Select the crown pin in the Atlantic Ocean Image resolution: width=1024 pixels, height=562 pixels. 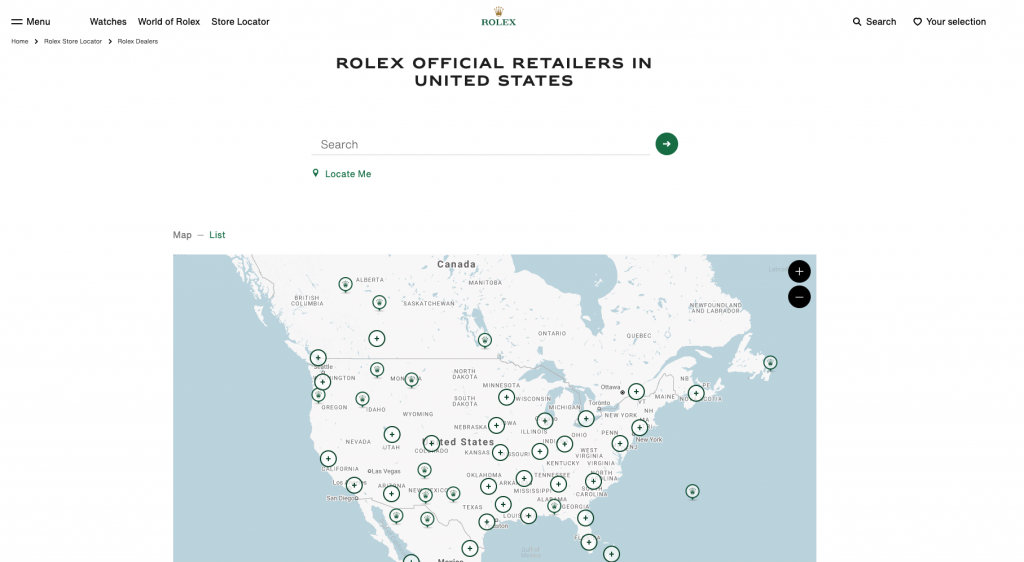[x=693, y=491]
